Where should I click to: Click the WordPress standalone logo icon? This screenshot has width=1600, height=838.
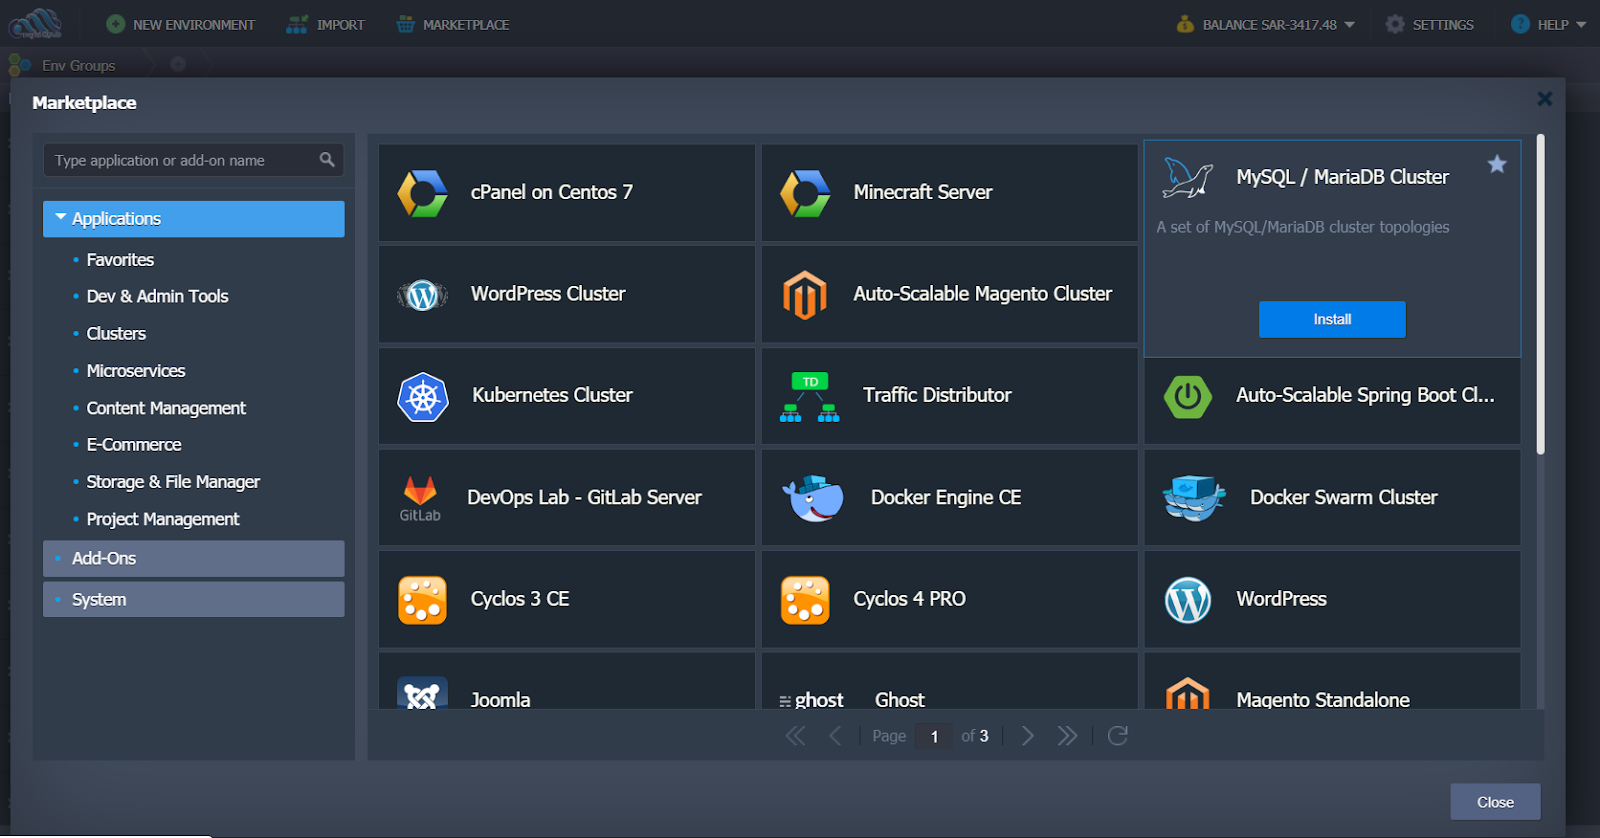coord(1188,600)
